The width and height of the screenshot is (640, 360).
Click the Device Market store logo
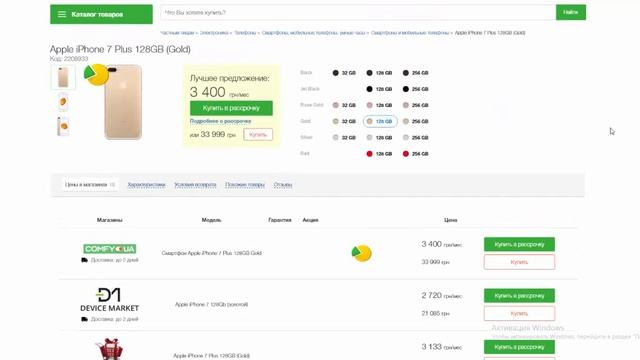pos(109,300)
